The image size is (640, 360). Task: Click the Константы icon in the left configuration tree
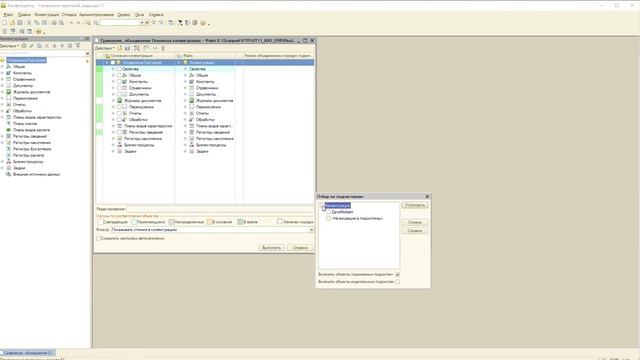click(x=9, y=73)
